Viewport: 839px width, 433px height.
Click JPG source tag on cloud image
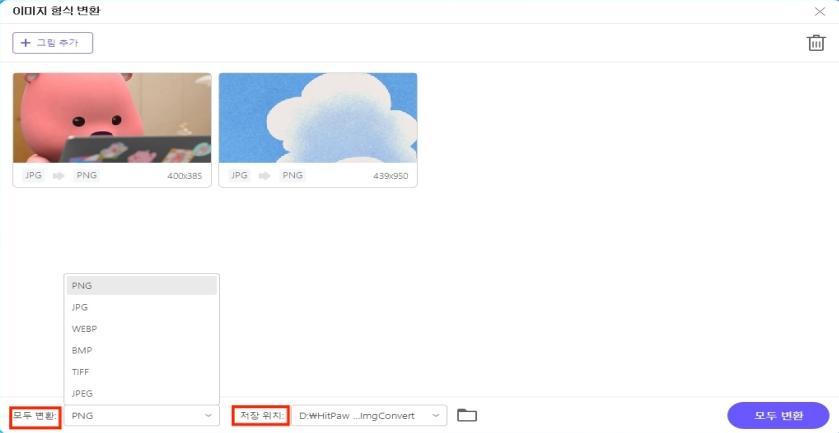pyautogui.click(x=239, y=175)
